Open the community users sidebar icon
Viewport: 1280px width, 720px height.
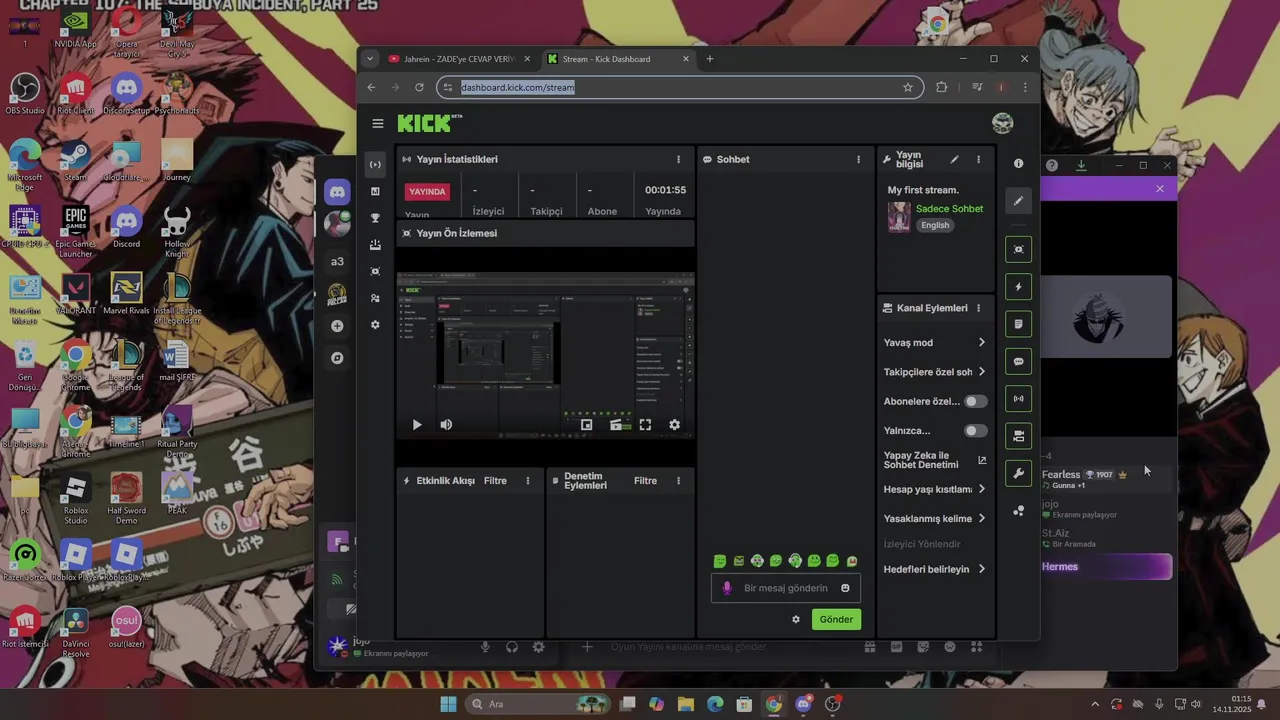pyautogui.click(x=375, y=298)
